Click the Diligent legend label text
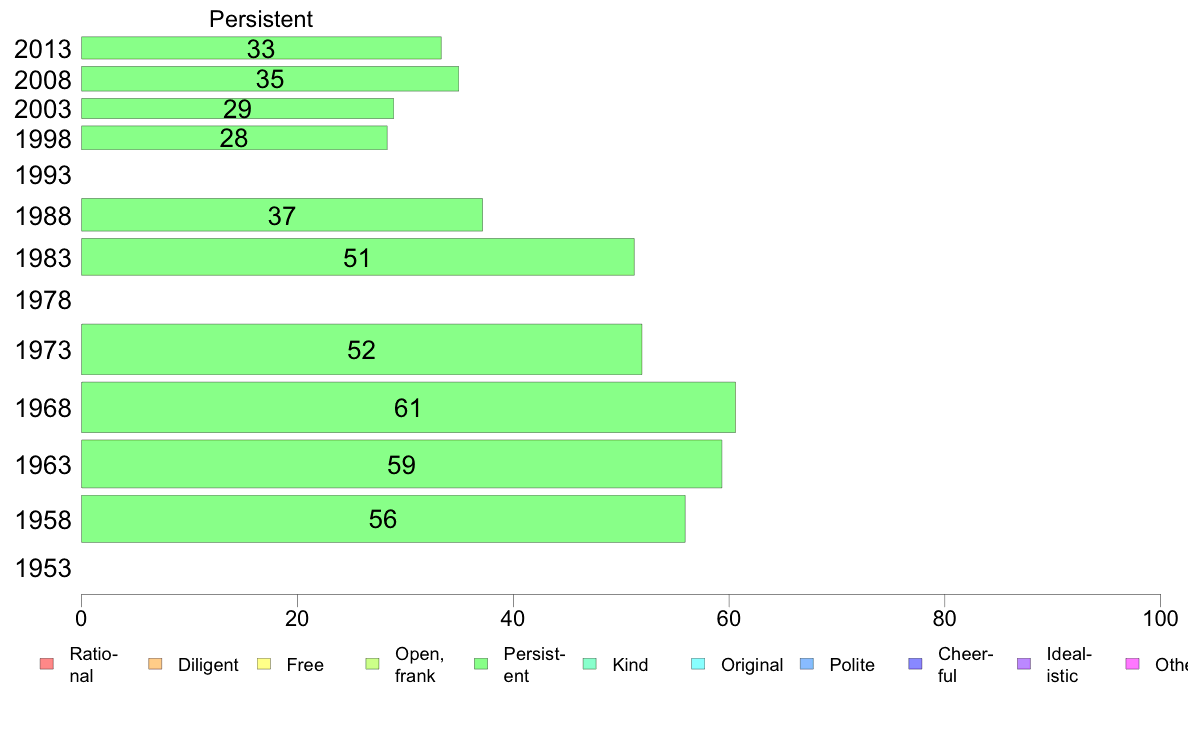The image size is (1188, 736). click(208, 665)
